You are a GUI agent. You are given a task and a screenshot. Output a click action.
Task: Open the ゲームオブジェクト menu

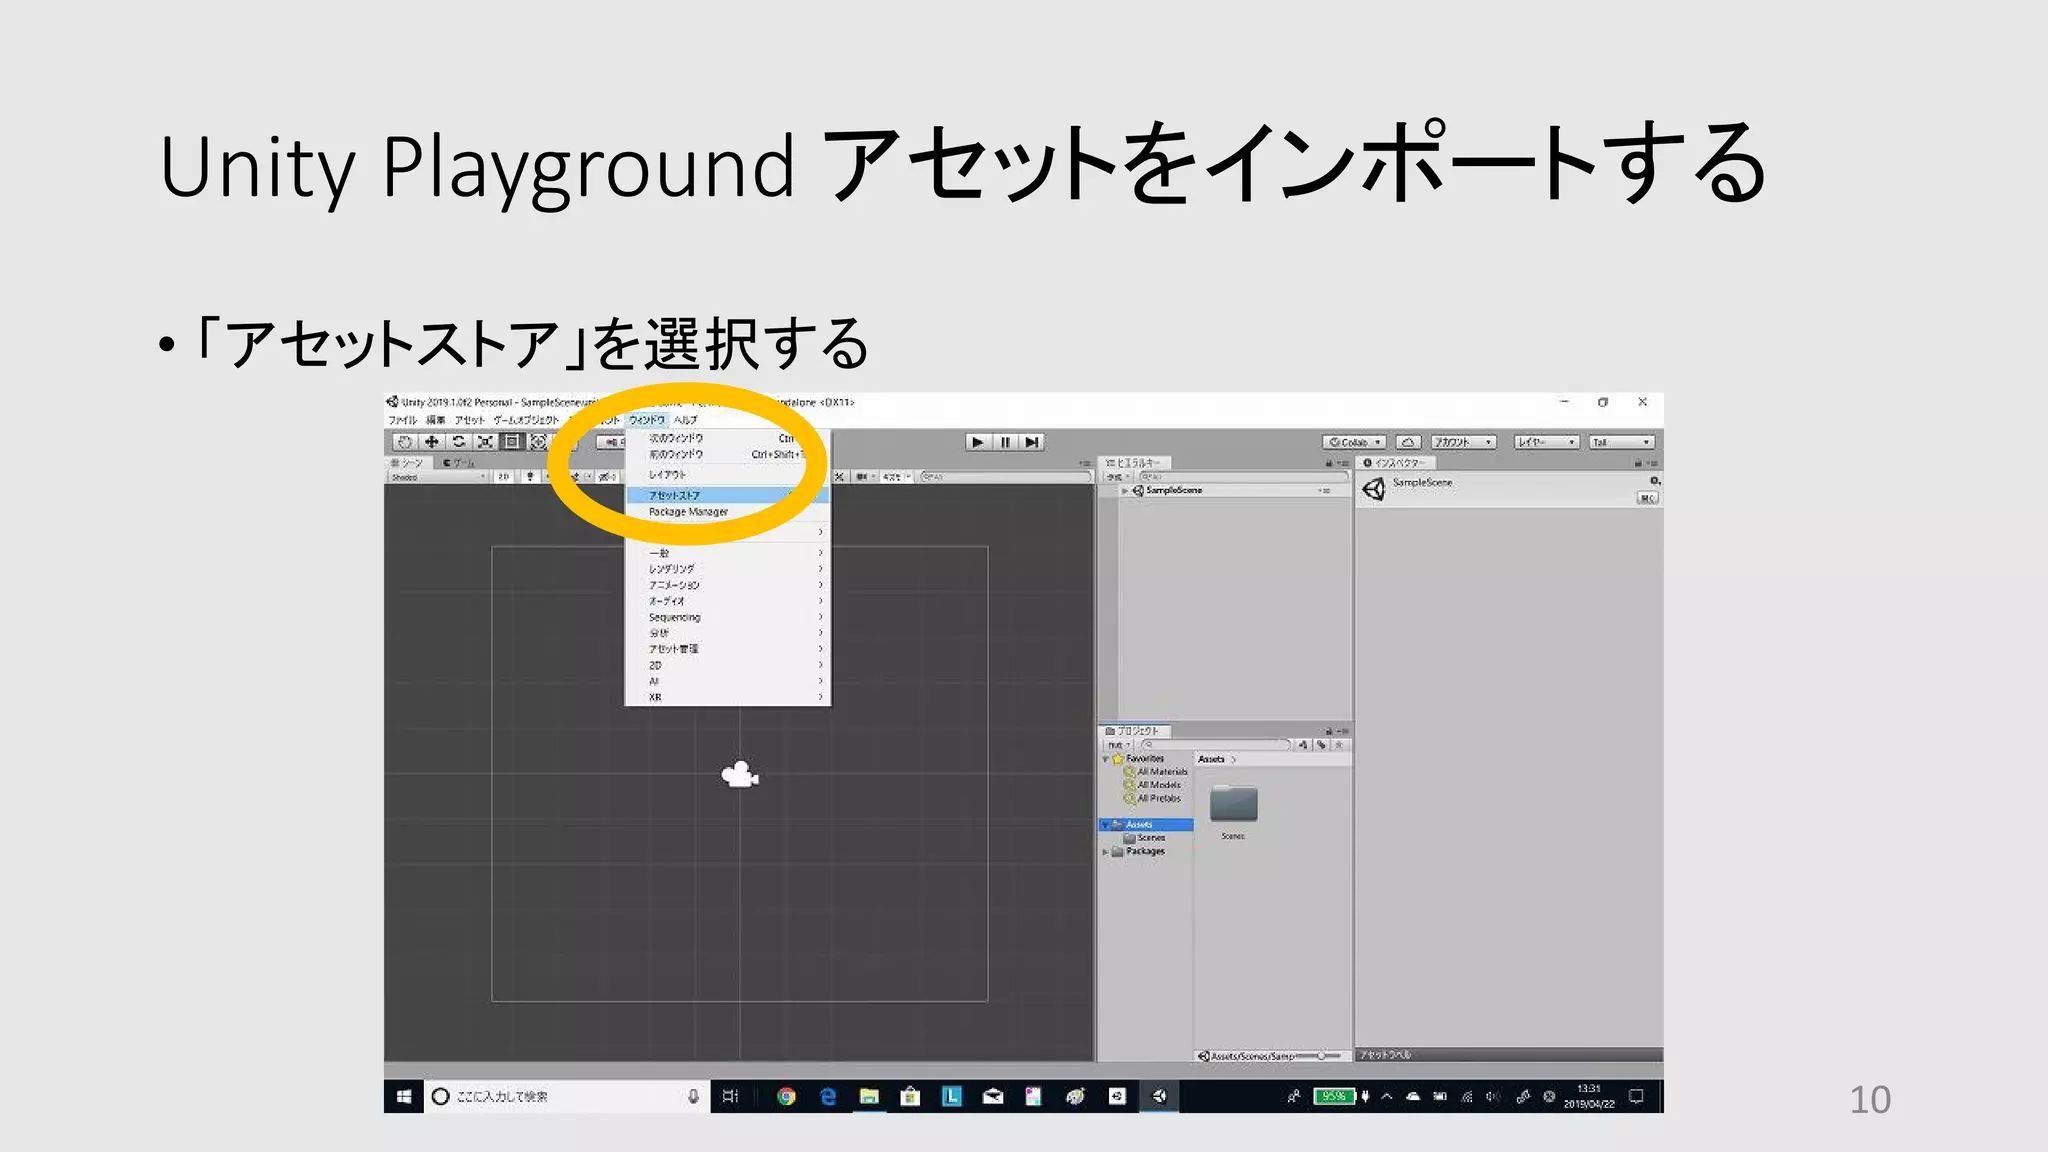526,420
